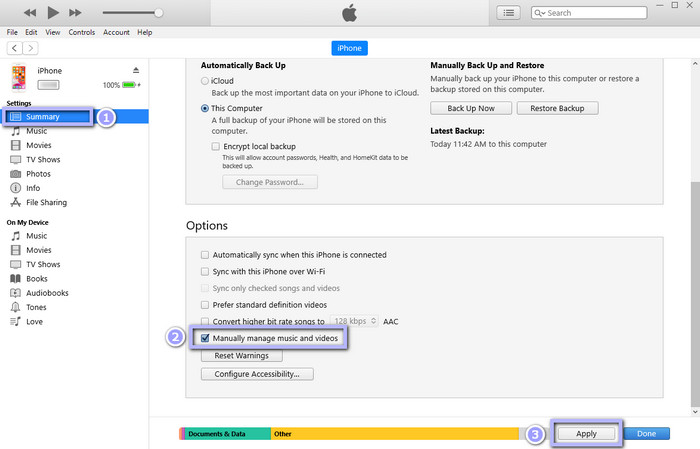Image resolution: width=700 pixels, height=449 pixels.
Task: Enable Encrypt local backup checkbox
Action: [x=216, y=146]
